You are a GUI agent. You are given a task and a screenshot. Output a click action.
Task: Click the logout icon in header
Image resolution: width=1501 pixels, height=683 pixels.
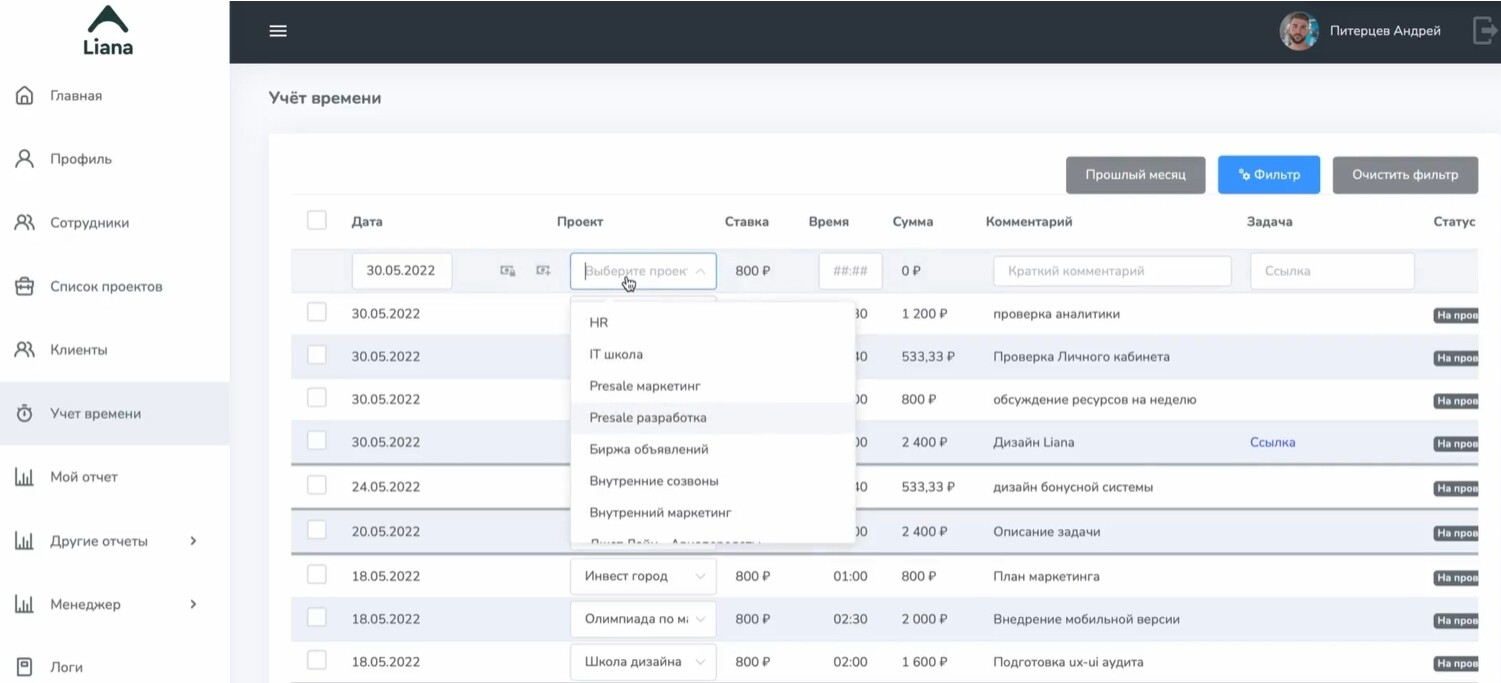(1484, 31)
